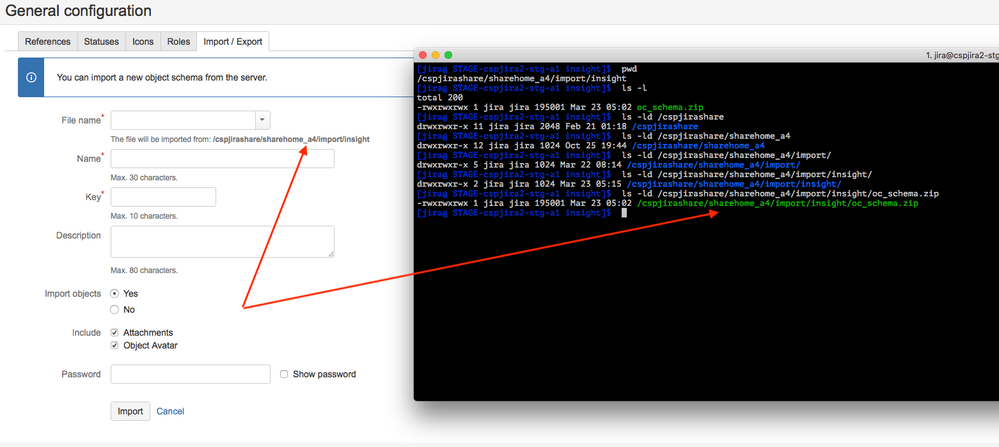Click 'Max. 10 characters.' hint text
The image size is (999, 447).
tap(144, 216)
